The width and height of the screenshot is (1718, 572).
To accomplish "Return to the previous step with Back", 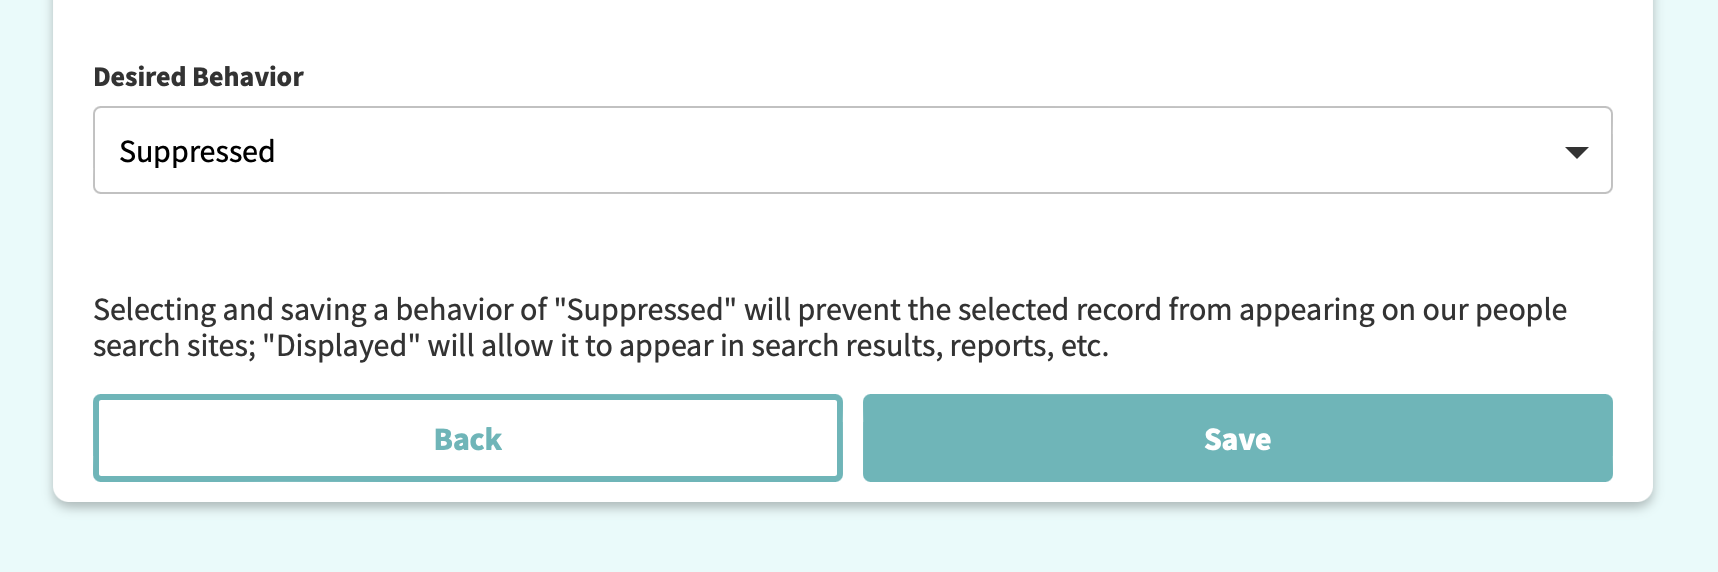I will (468, 438).
